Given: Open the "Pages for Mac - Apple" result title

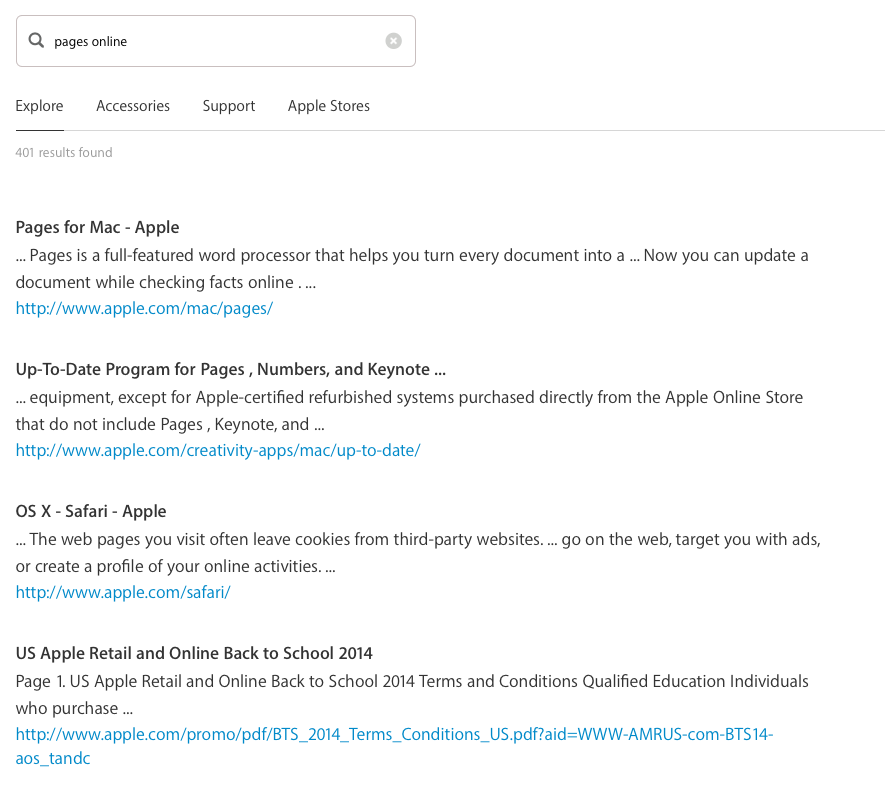Looking at the screenshot, I should click(x=97, y=227).
